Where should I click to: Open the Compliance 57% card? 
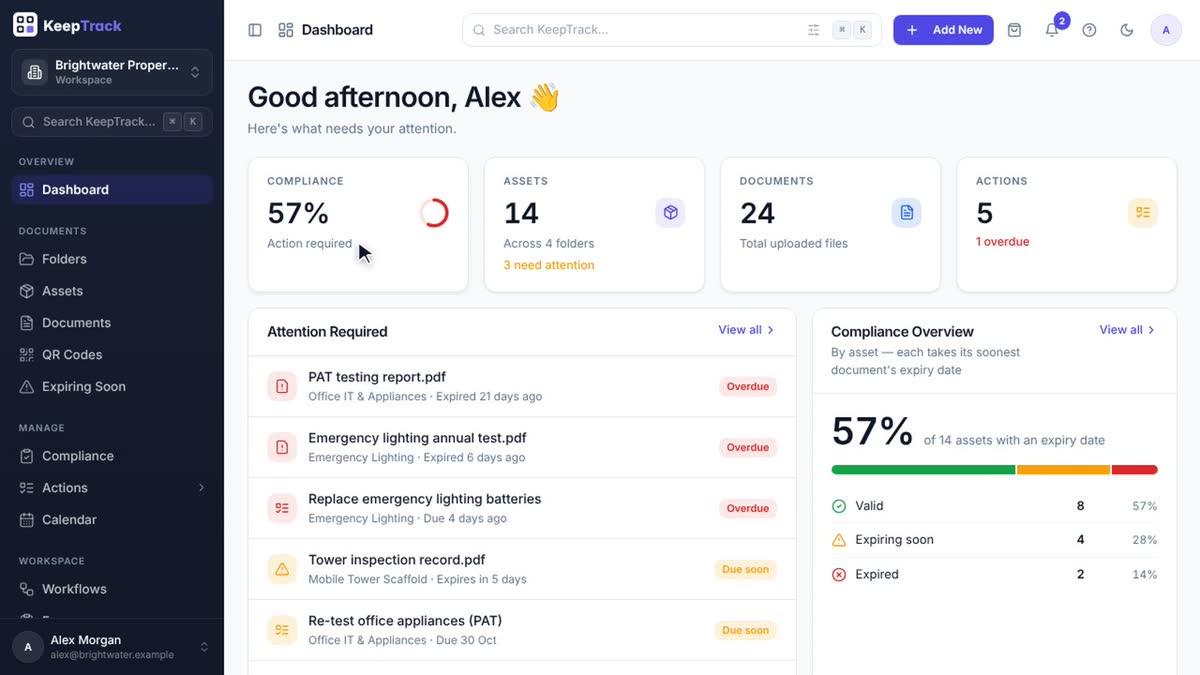(x=358, y=225)
